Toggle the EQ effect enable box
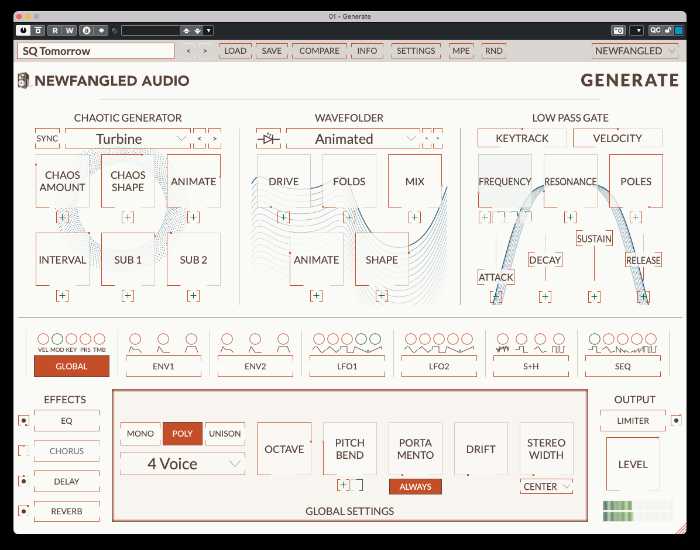The height and width of the screenshot is (550, 700). (x=24, y=421)
